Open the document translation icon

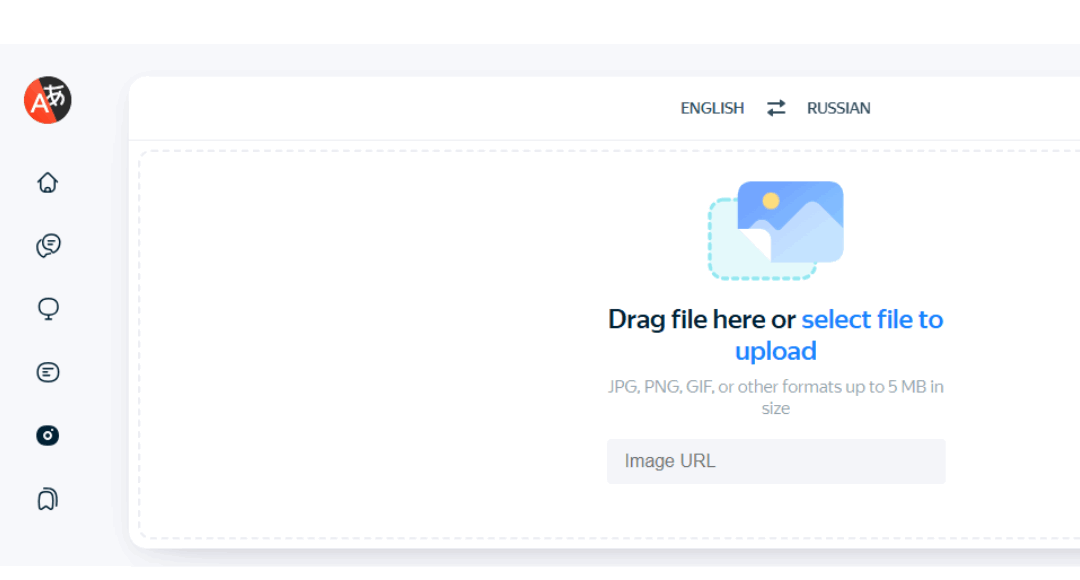(x=47, y=371)
